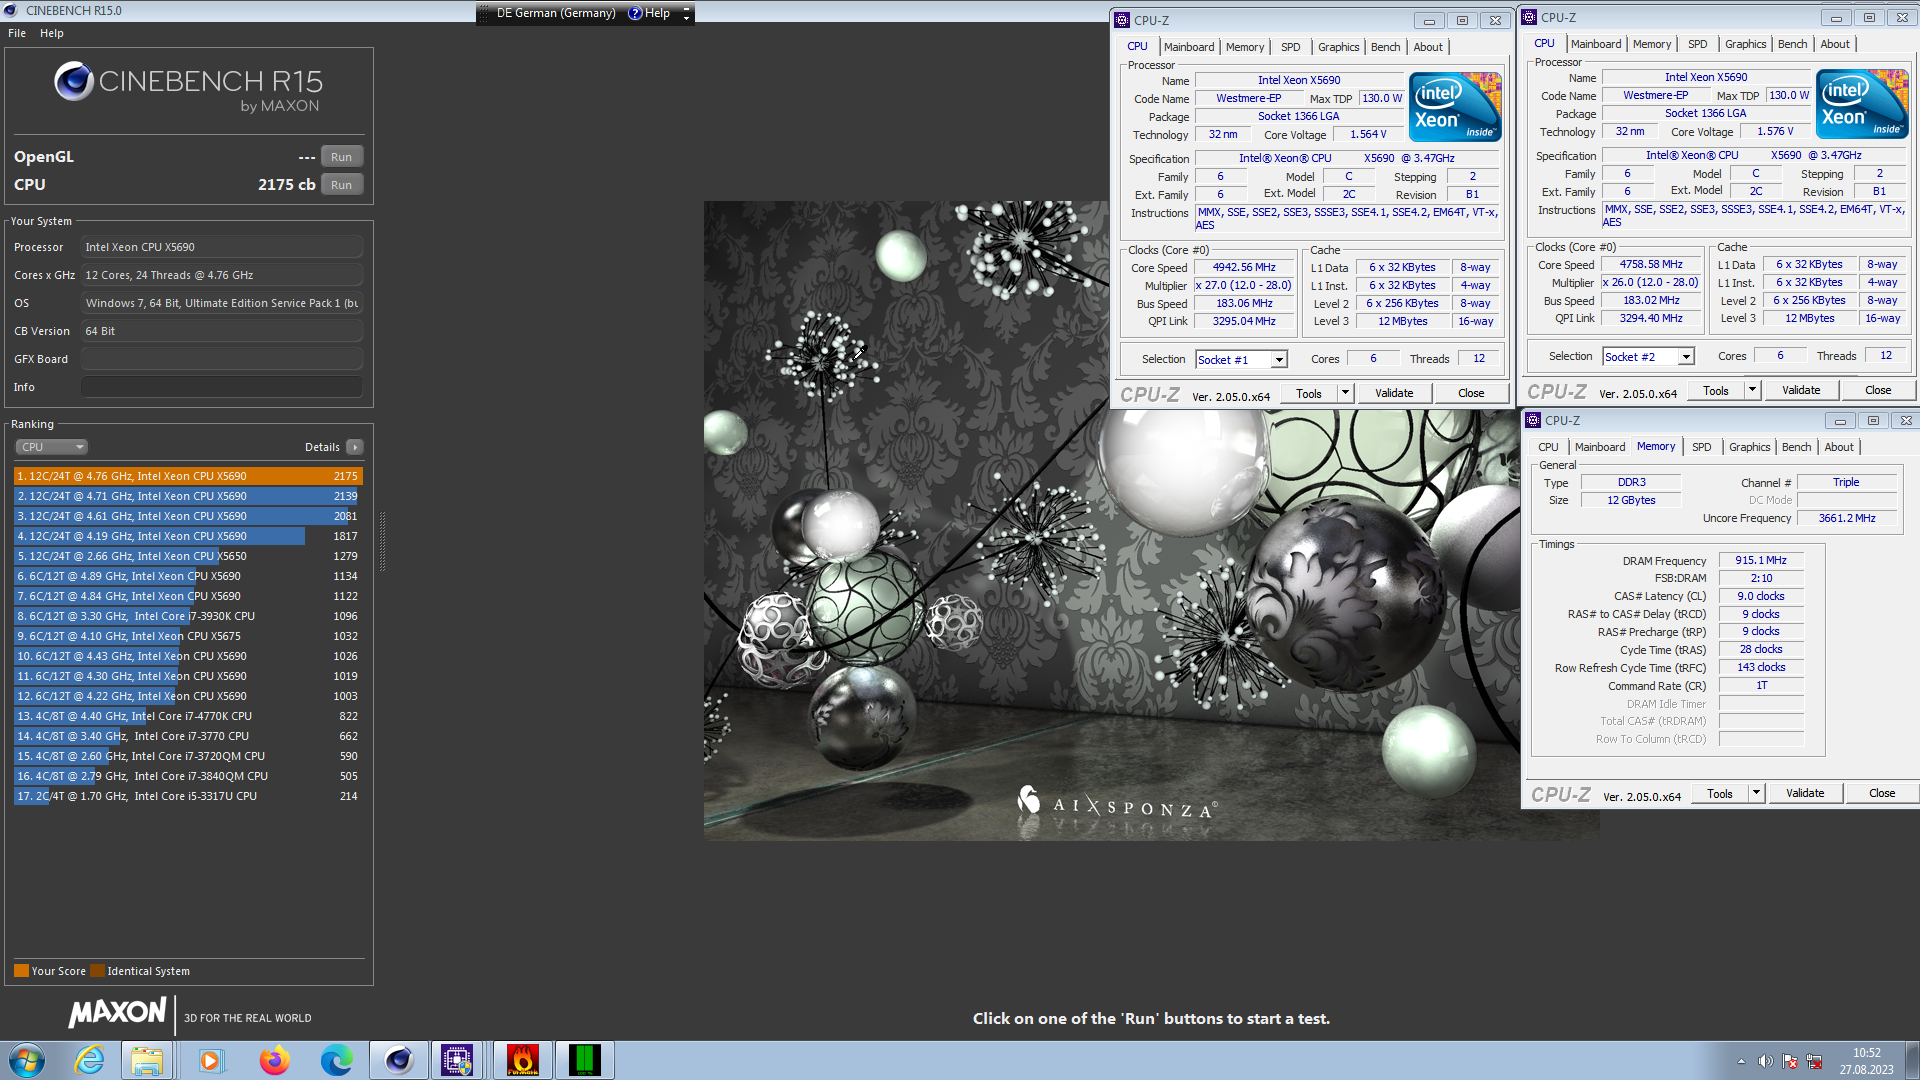Click the Intel Xeon logo in Socket #1 CPU-Z window
Image resolution: width=1920 pixels, height=1080 pixels.
pyautogui.click(x=1455, y=106)
